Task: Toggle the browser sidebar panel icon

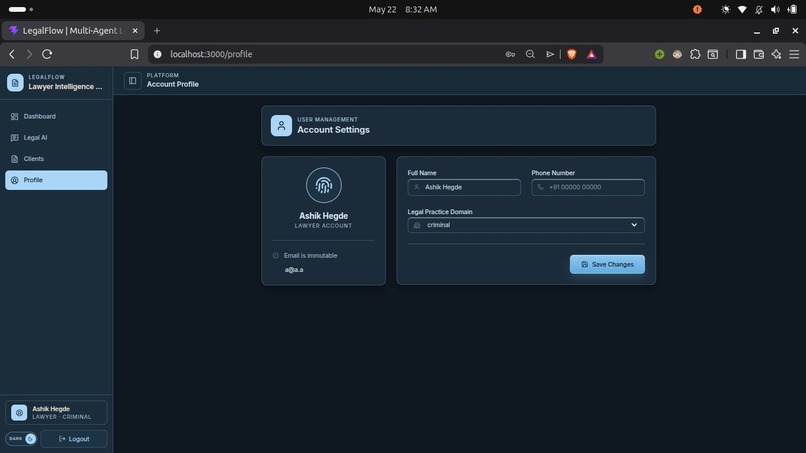Action: click(741, 54)
